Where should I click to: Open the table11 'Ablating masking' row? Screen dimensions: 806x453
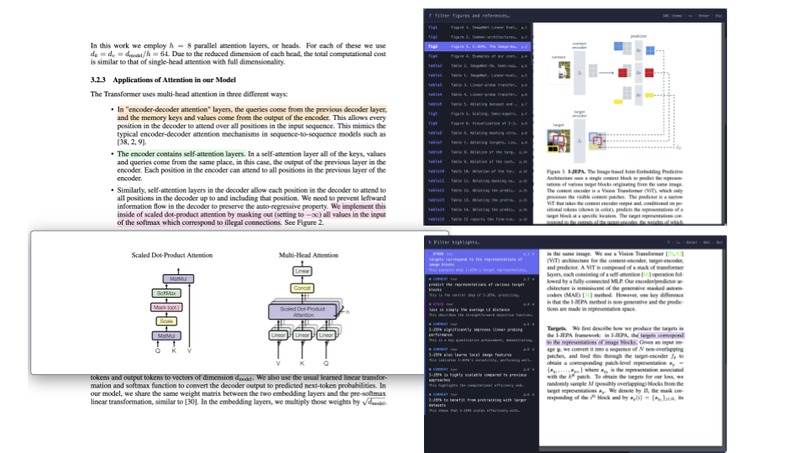click(x=478, y=181)
